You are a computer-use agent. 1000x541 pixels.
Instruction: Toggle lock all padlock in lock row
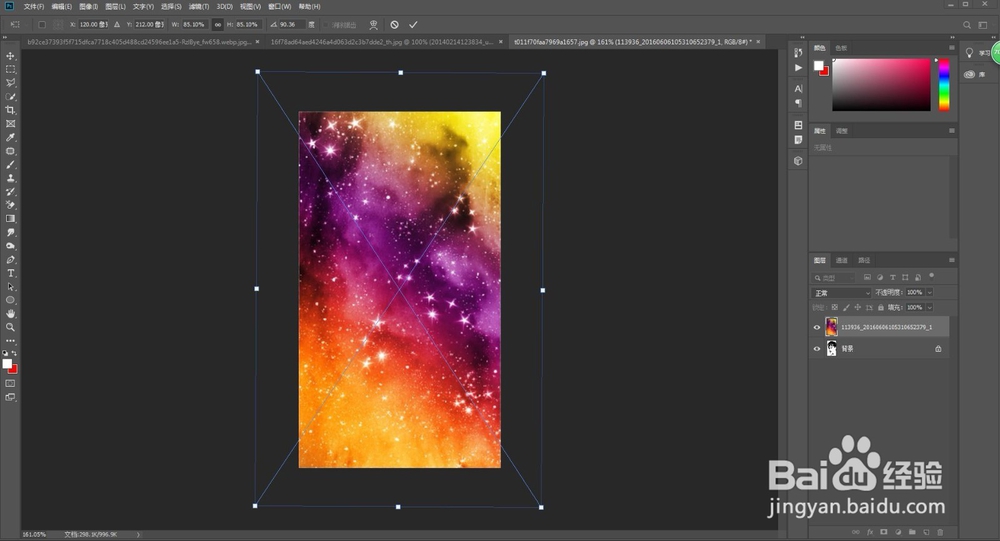click(881, 308)
